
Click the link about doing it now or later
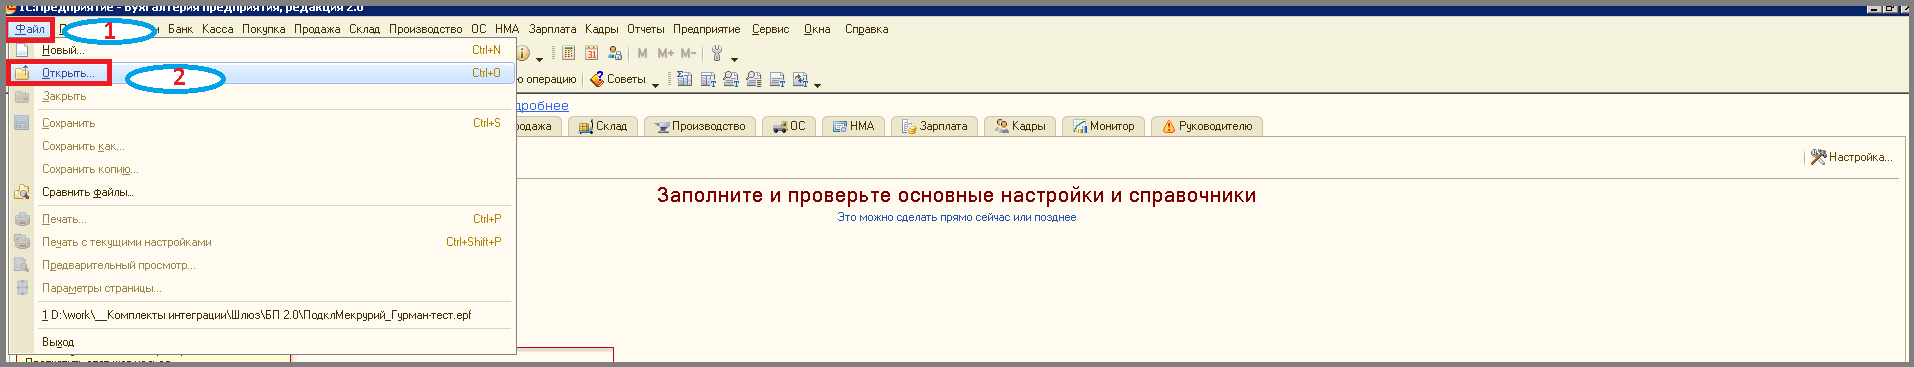tap(956, 217)
